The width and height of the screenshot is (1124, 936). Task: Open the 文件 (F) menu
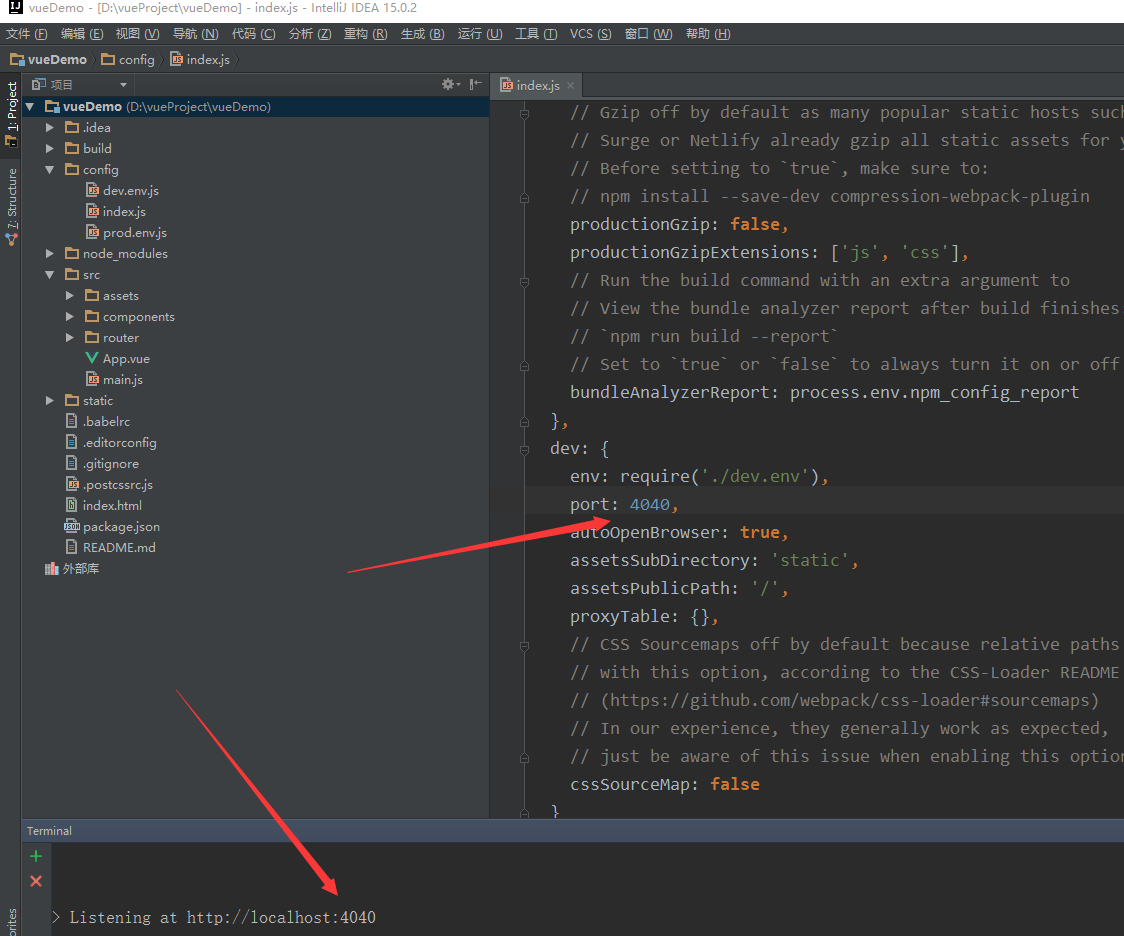27,34
